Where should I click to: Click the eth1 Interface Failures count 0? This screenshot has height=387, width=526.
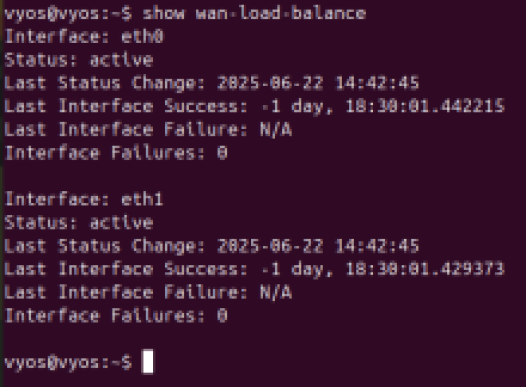click(222, 316)
